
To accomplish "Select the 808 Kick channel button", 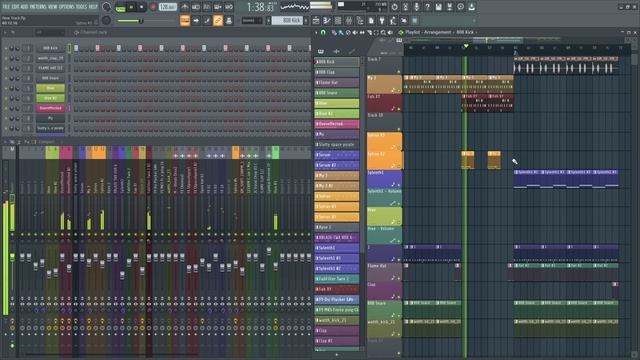I will [x=50, y=48].
